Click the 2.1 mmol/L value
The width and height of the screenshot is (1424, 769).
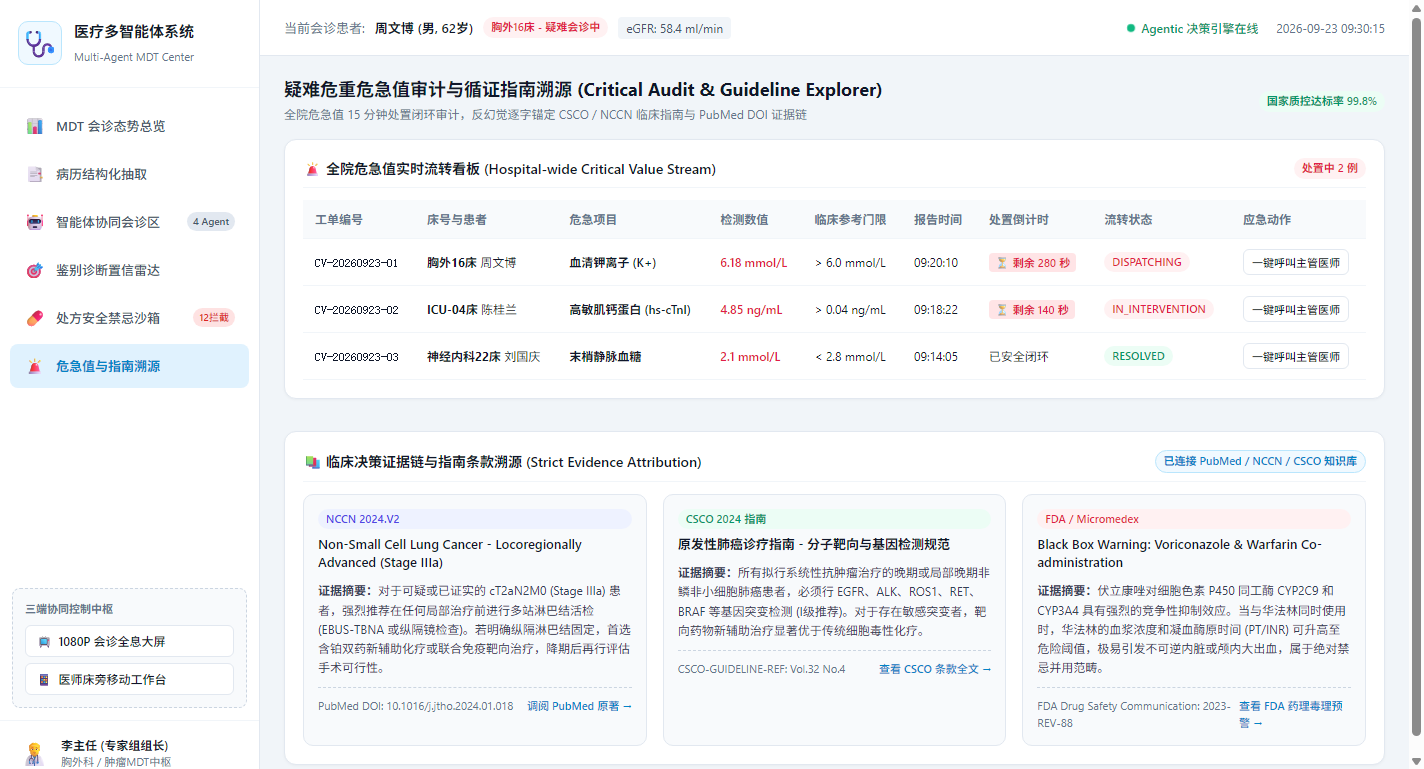748,357
